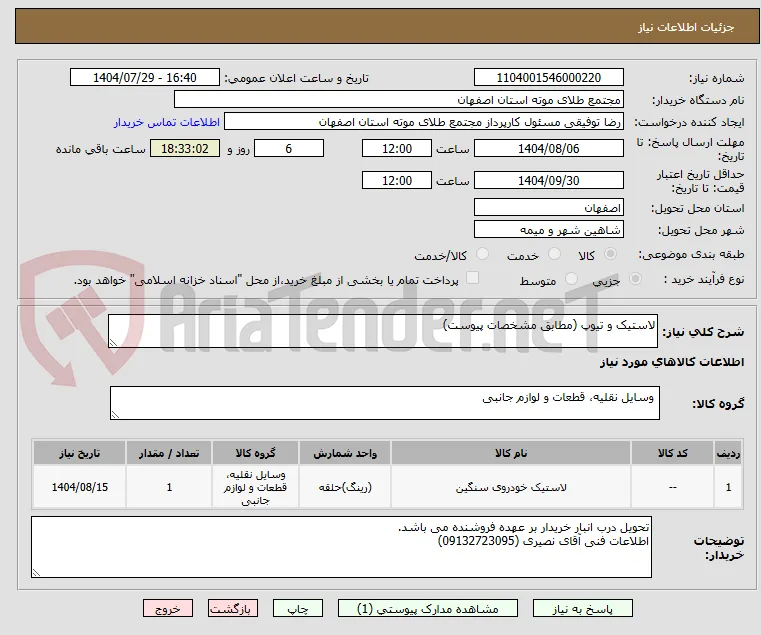This screenshot has width=761, height=635.
Task: Click the بازگشت back button
Action: coord(233,608)
